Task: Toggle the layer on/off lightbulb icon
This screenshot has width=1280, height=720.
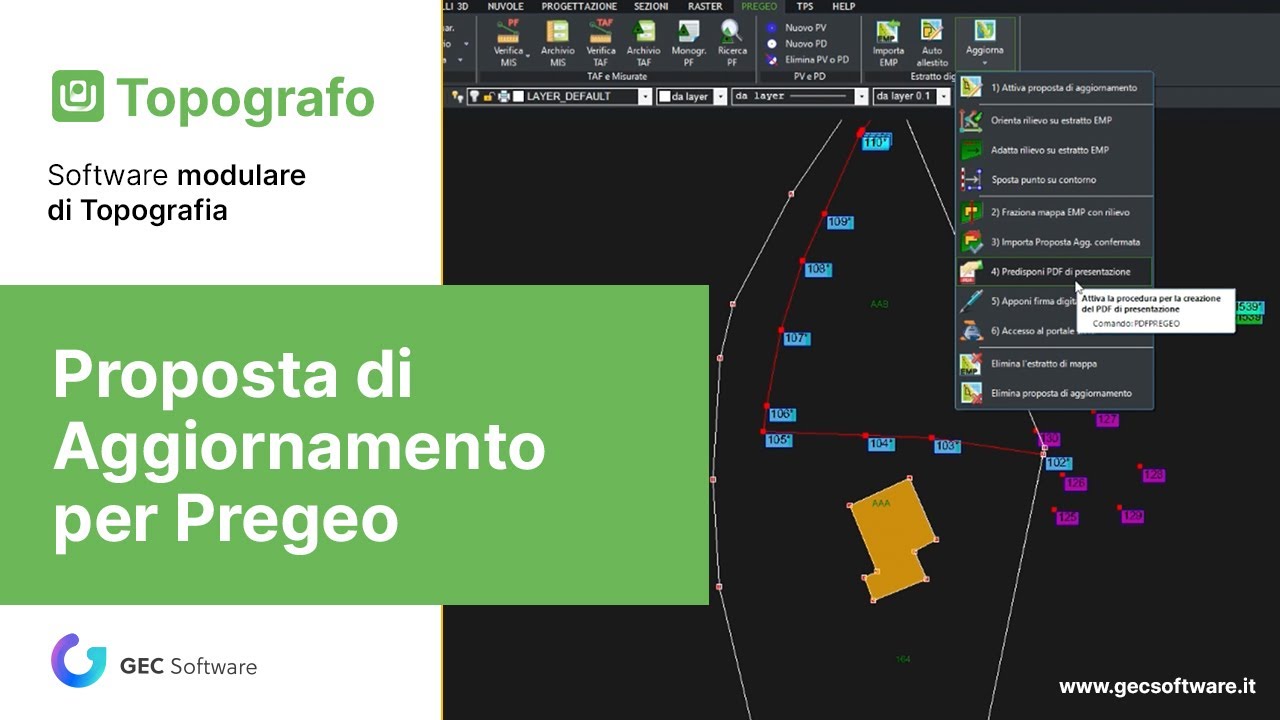Action: click(x=474, y=97)
